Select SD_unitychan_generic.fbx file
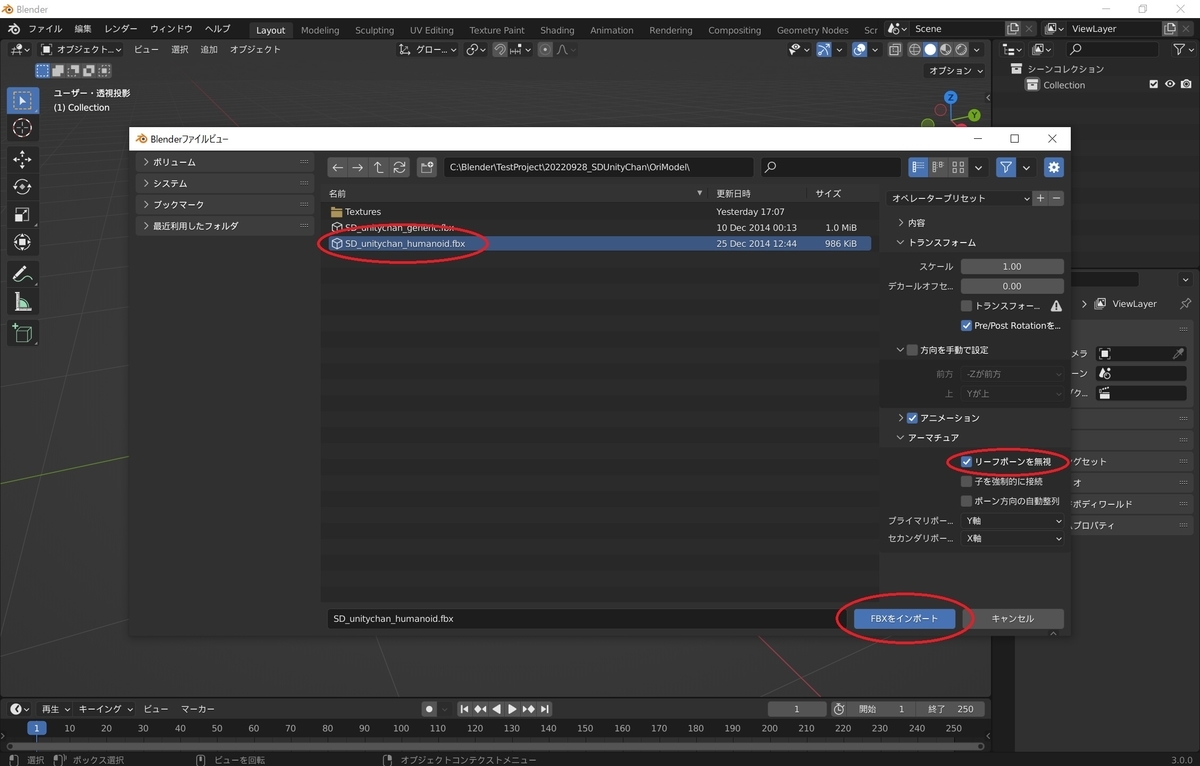This screenshot has height=766, width=1200. point(600,228)
